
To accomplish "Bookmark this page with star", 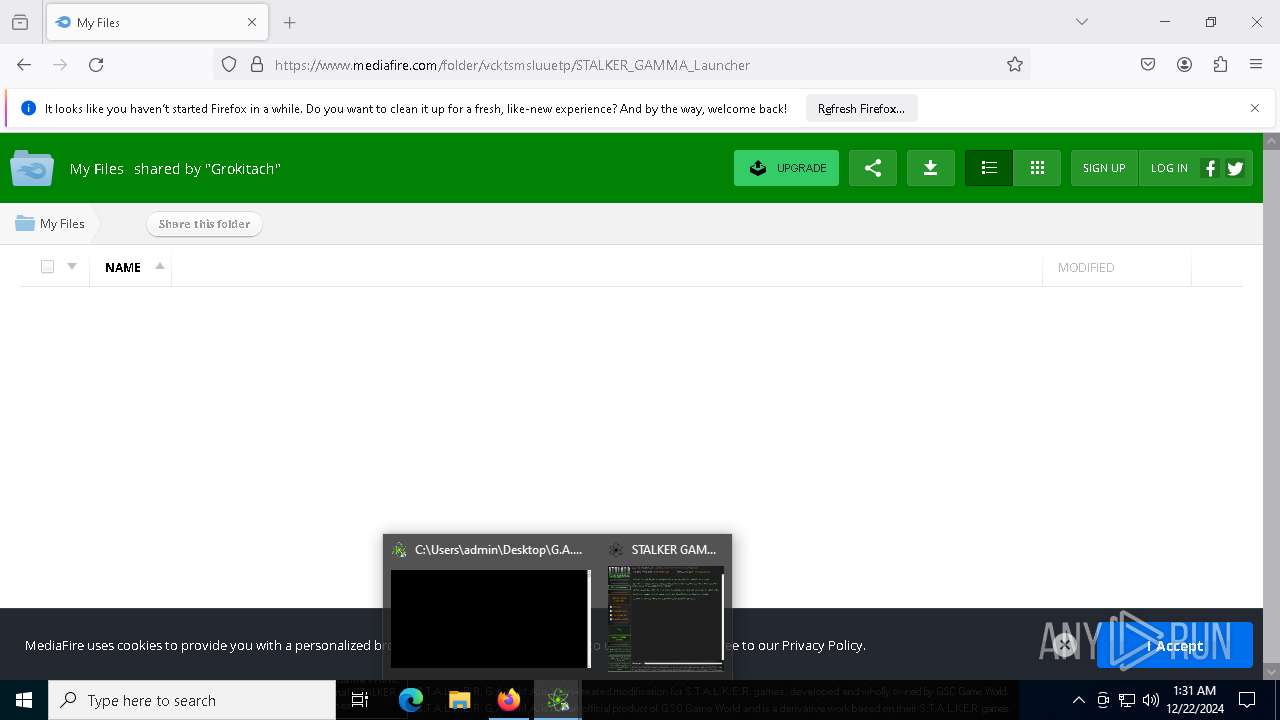I will 1015,65.
